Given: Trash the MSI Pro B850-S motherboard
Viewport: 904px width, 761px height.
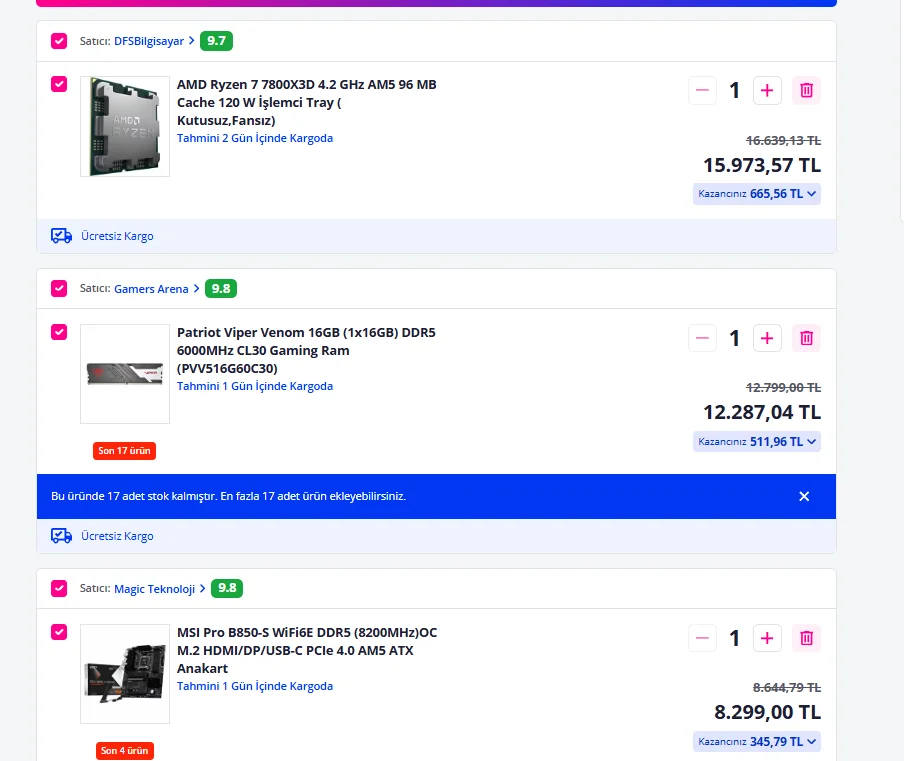Looking at the screenshot, I should point(807,638).
